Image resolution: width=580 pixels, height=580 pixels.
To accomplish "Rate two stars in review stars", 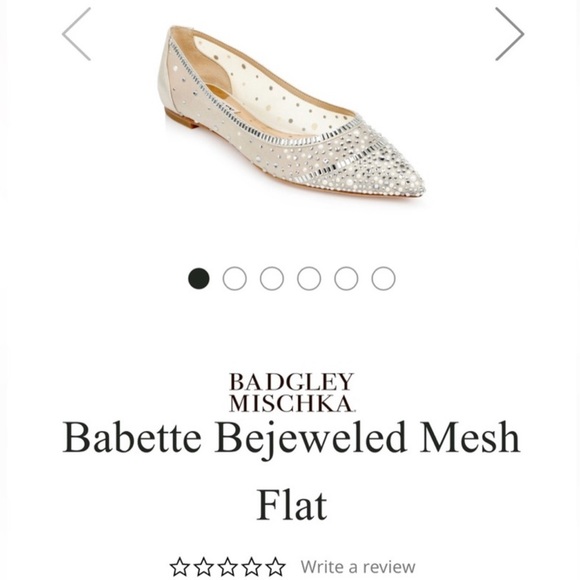I will coord(204,567).
